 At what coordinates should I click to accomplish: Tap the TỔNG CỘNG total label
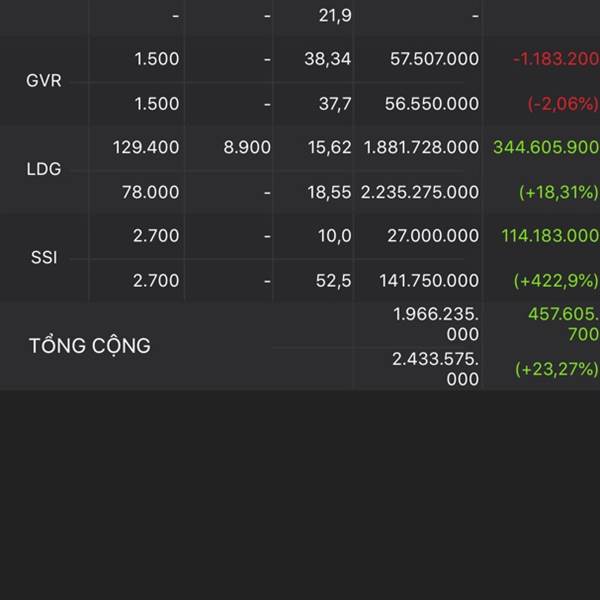pyautogui.click(x=90, y=346)
